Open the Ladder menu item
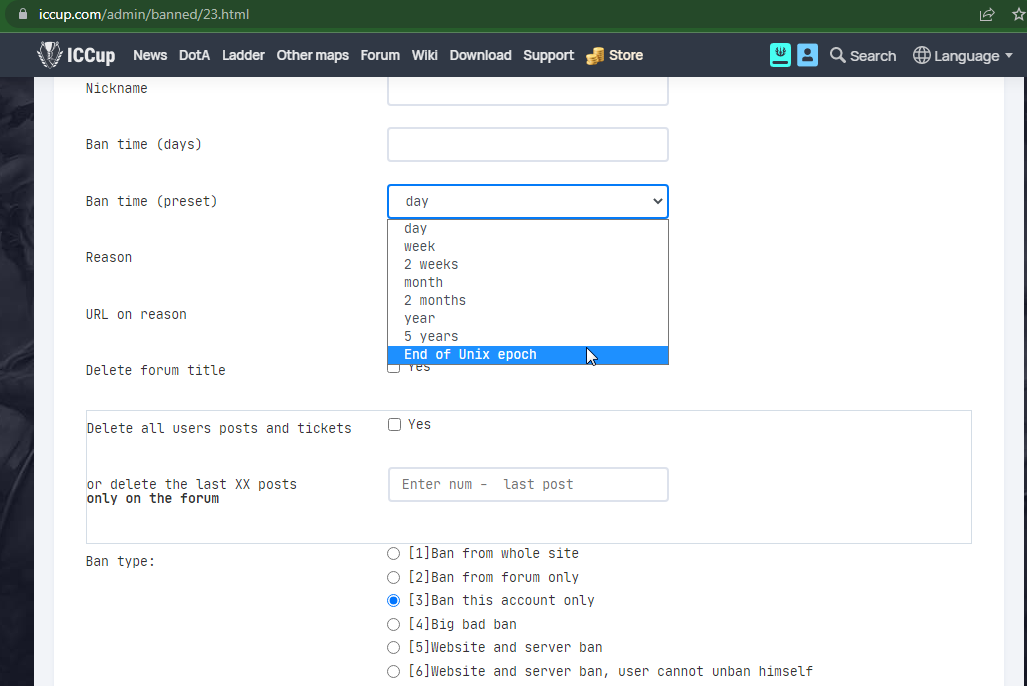 coord(243,55)
